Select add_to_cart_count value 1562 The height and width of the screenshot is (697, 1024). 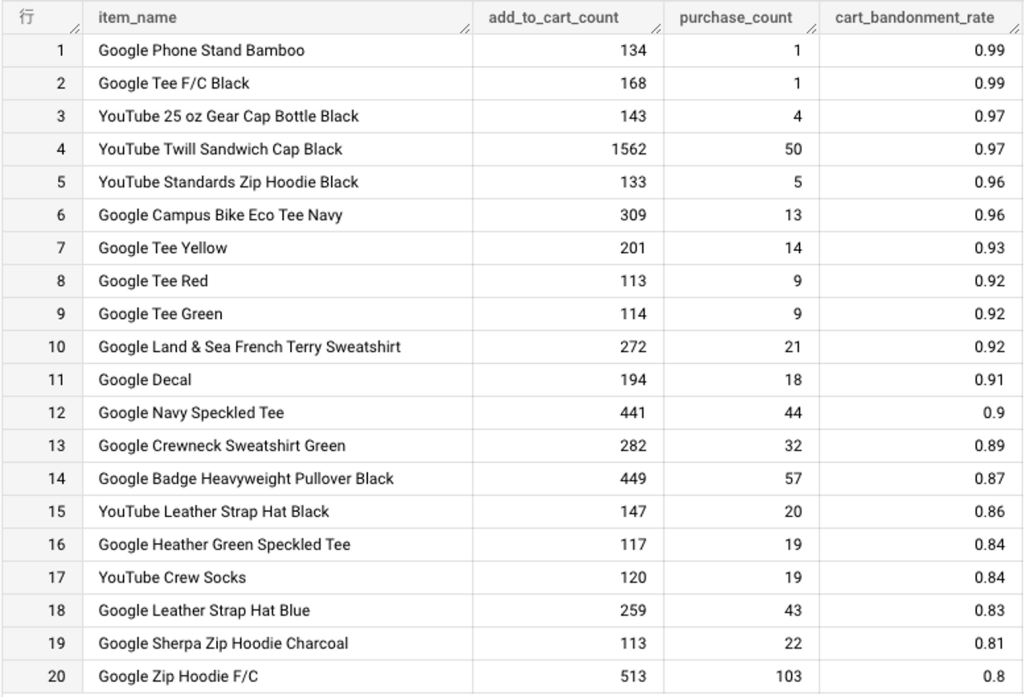tap(568, 149)
